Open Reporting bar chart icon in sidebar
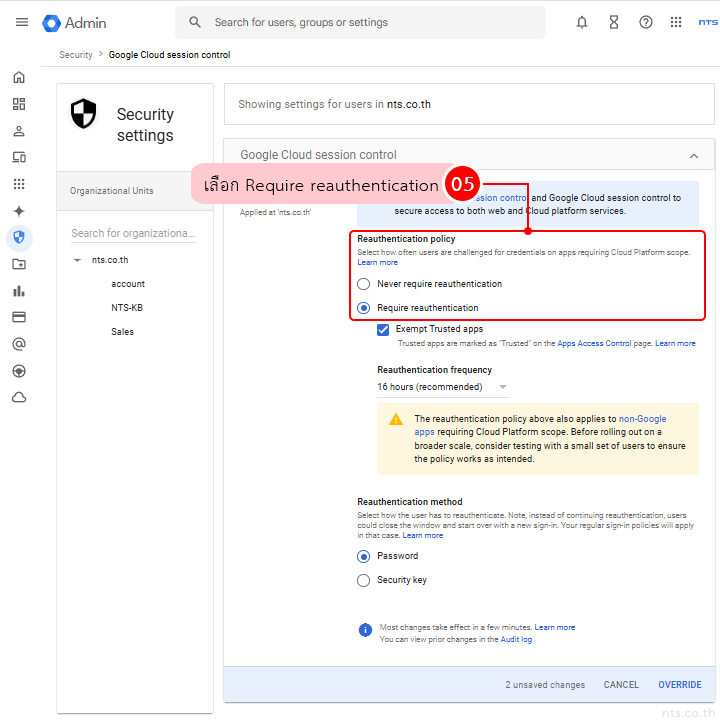The height and width of the screenshot is (722, 720). click(19, 291)
